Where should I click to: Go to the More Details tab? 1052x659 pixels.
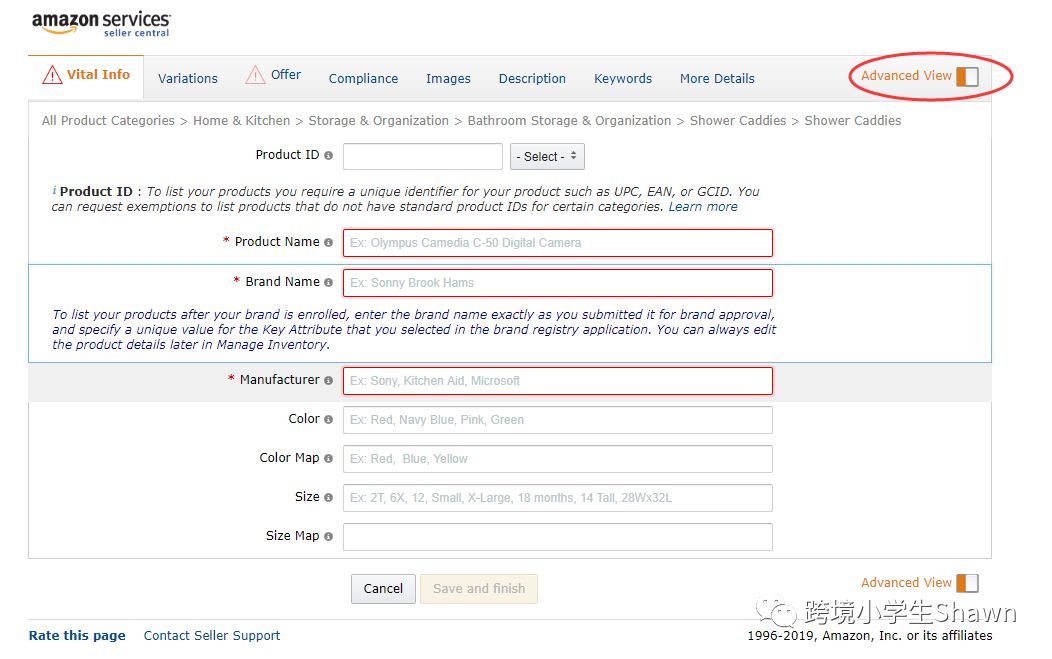click(x=717, y=79)
